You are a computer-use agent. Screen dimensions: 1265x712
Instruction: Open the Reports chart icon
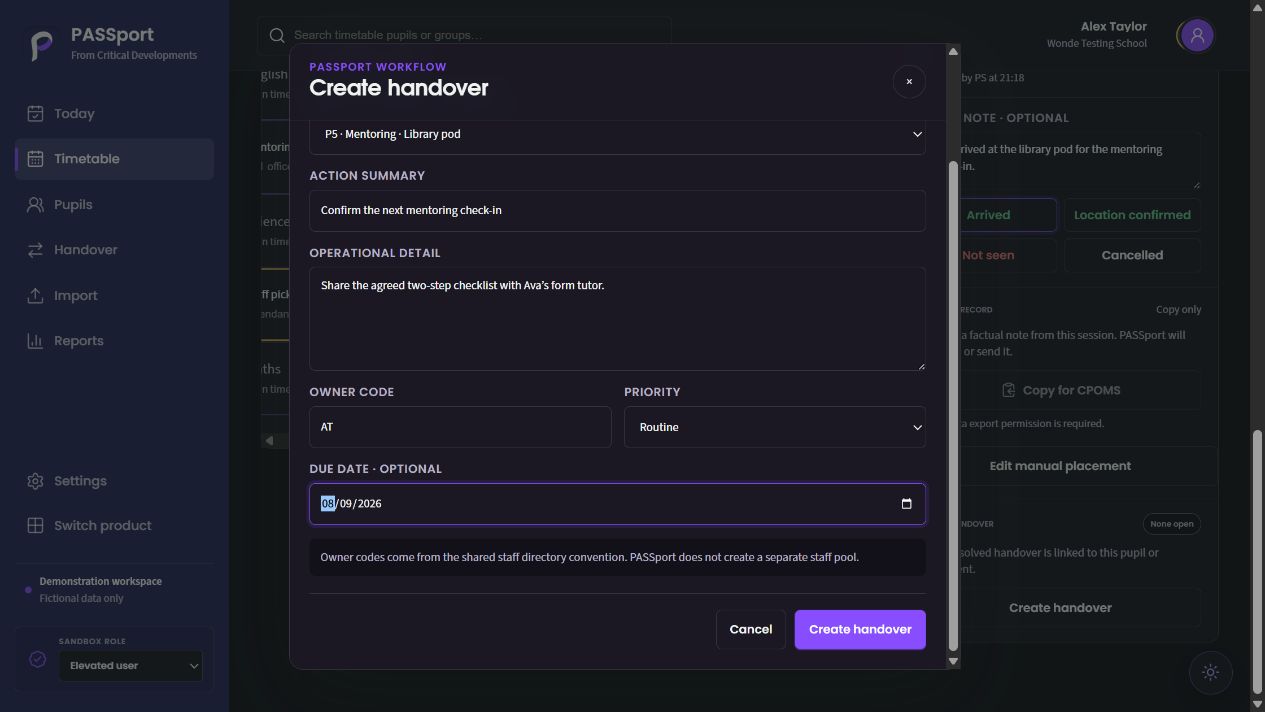tap(35, 341)
